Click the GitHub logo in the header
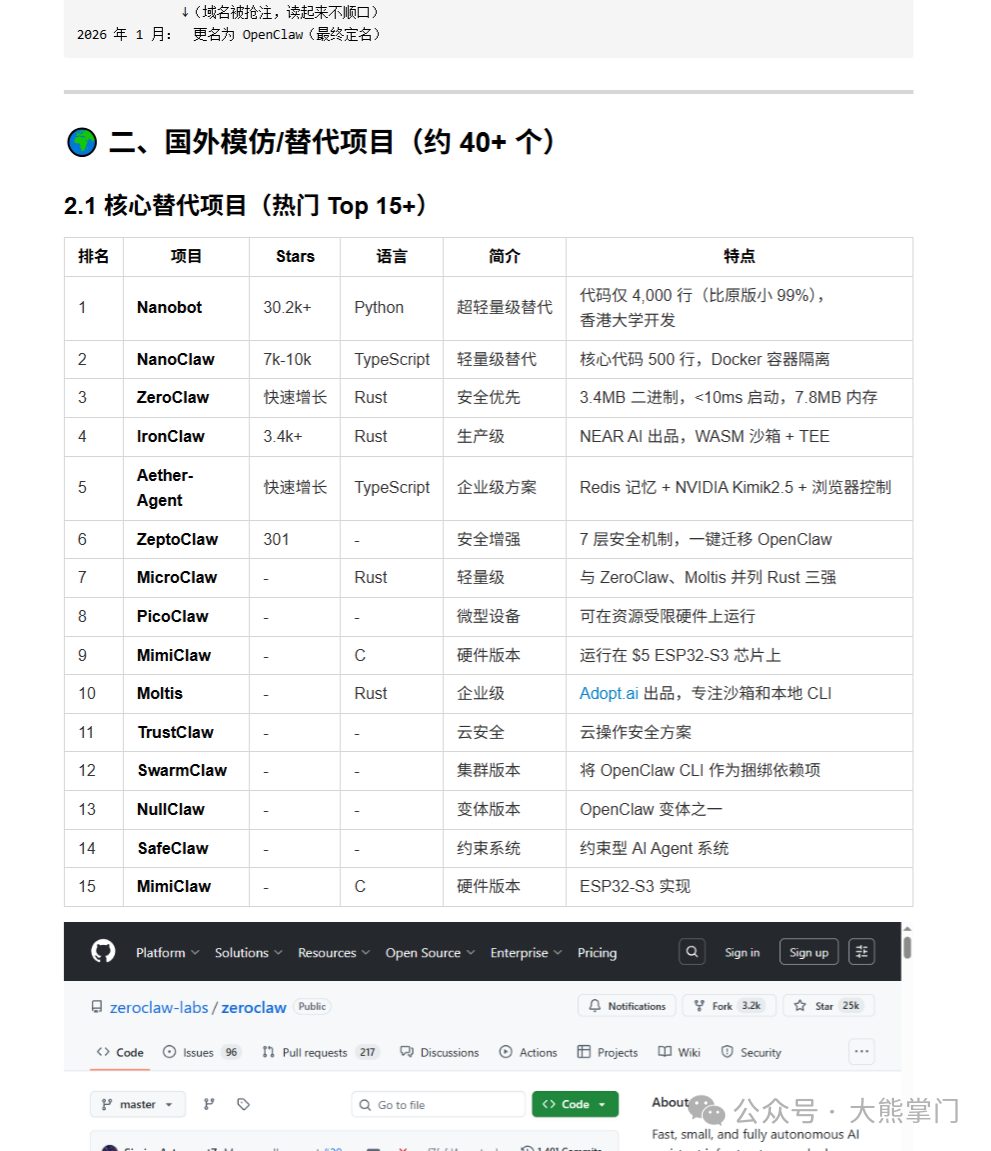Viewport: 991px width, 1151px height. coord(101,952)
